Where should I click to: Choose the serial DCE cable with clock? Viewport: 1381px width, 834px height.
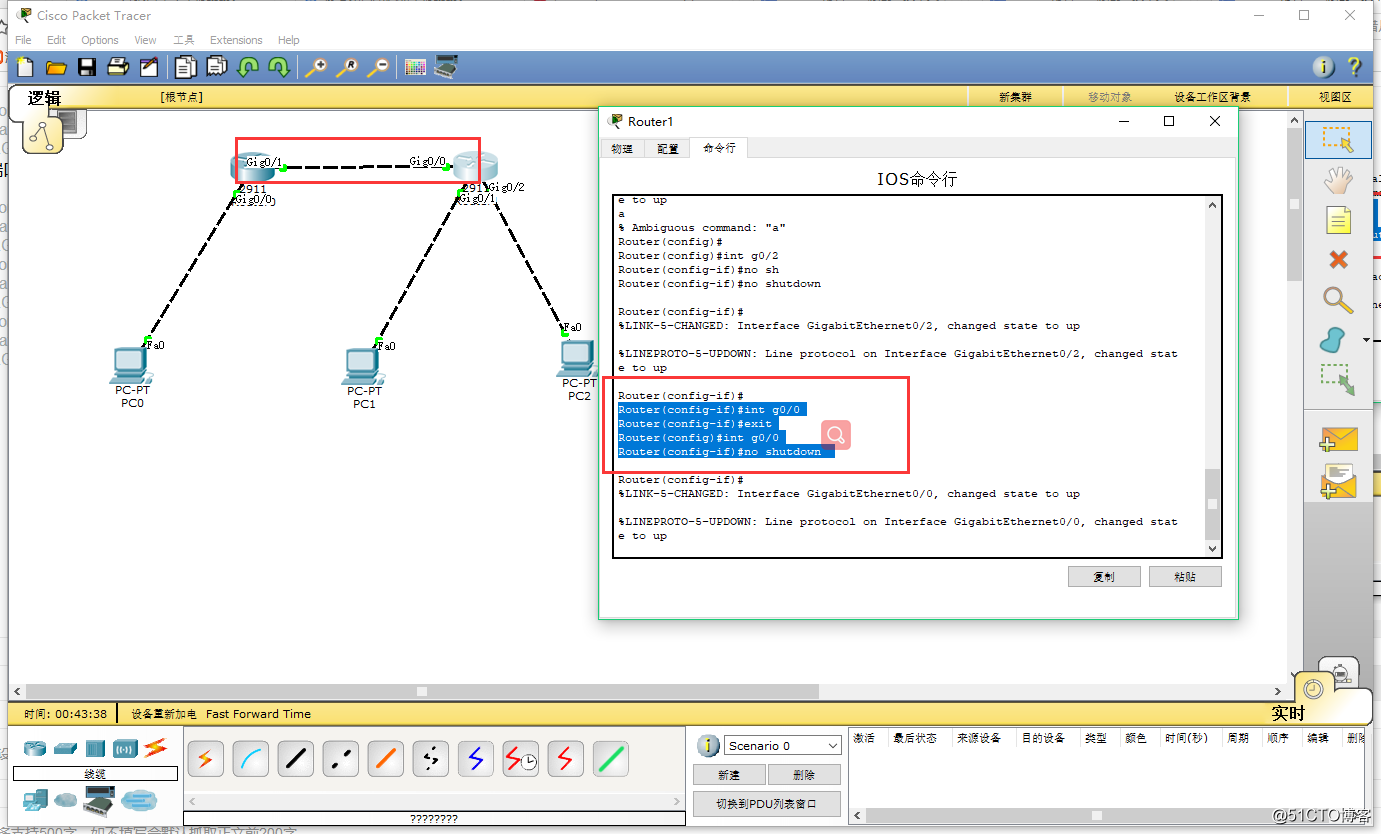pyautogui.click(x=520, y=759)
